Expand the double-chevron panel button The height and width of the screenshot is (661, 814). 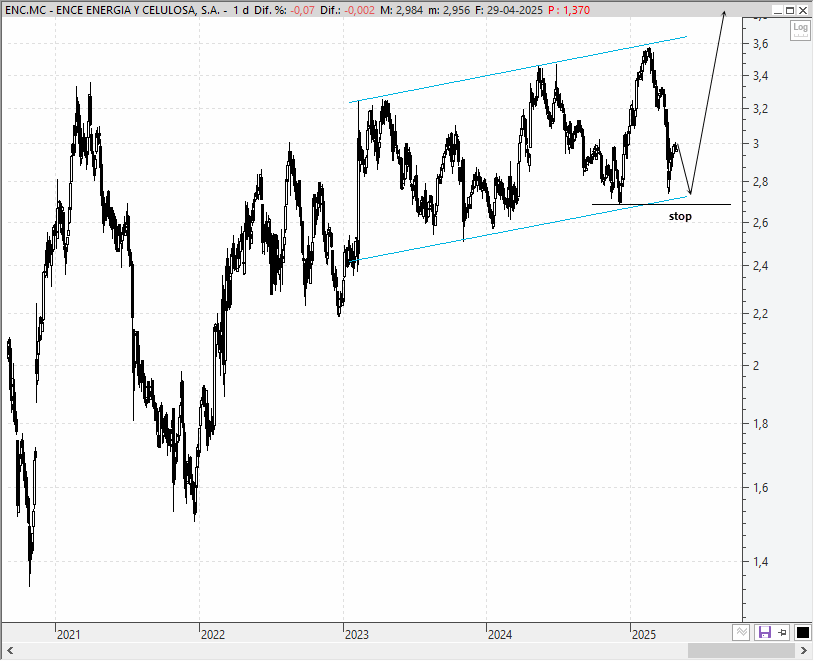coord(742,632)
